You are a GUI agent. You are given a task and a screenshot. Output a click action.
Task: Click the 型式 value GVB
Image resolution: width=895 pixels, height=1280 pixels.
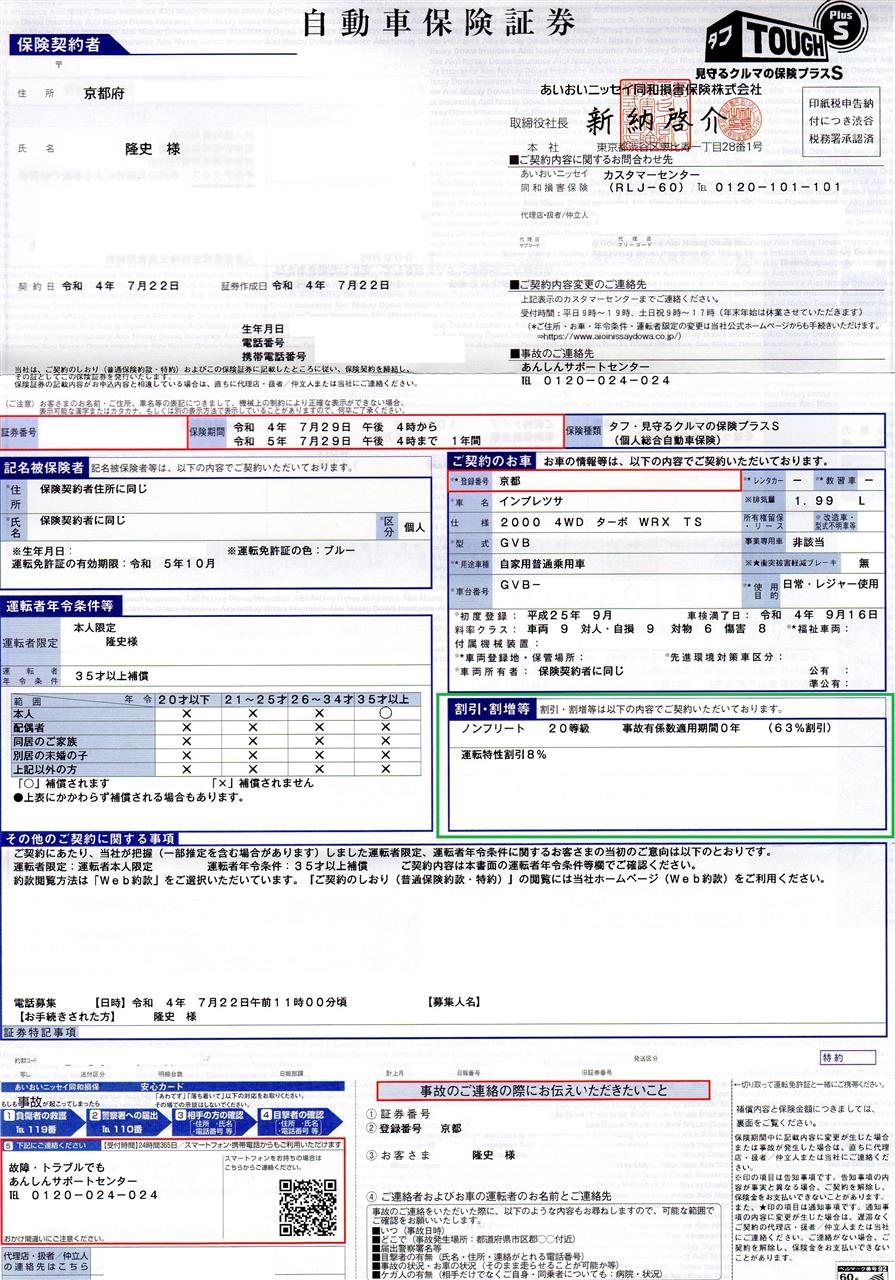514,543
